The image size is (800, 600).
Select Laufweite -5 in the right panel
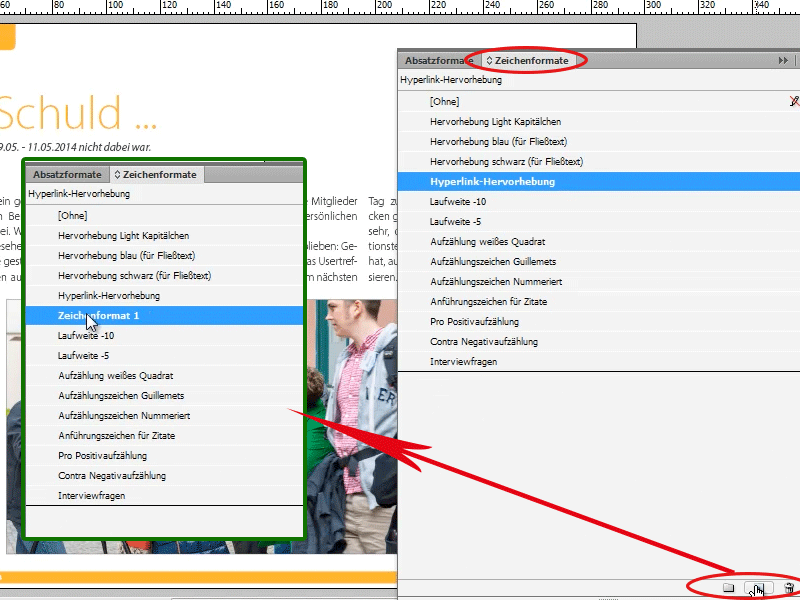[598, 221]
